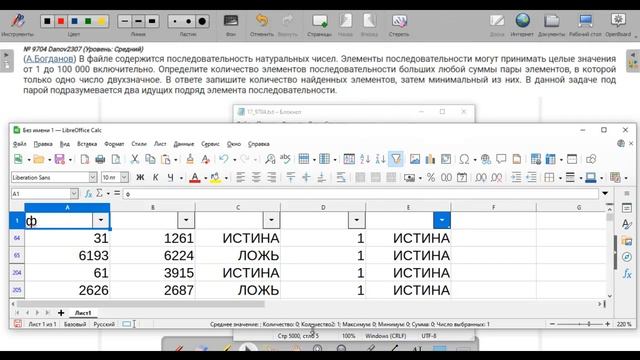640x360 pixels.
Task: Open the Файл menu
Action: click(20, 144)
